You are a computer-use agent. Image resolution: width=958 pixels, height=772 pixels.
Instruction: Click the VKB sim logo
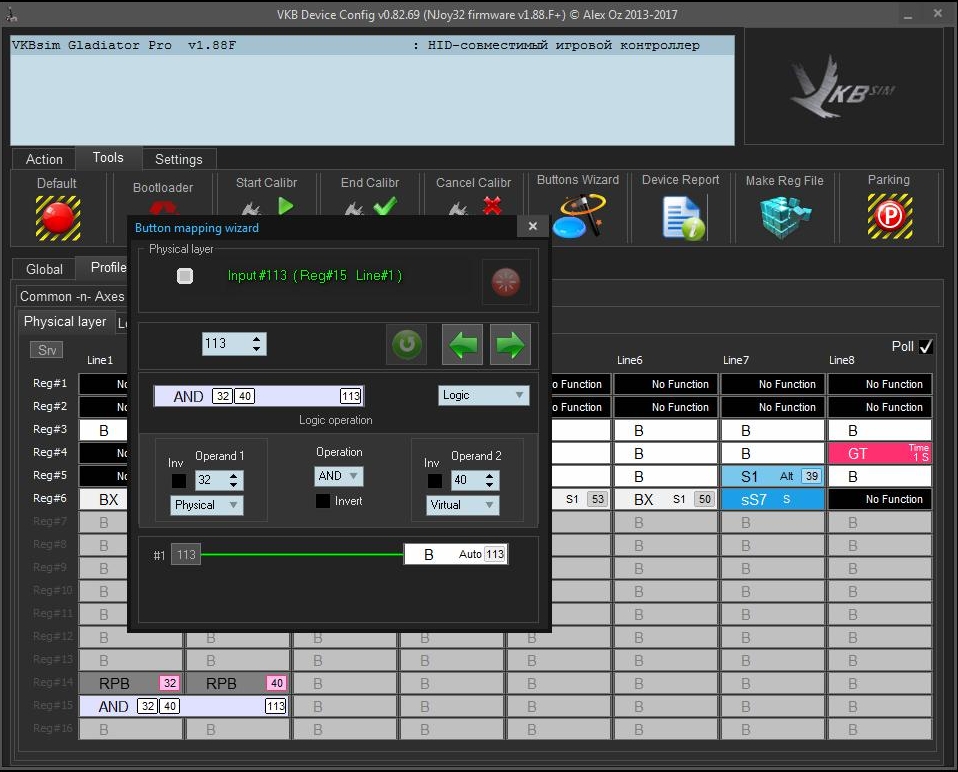[843, 87]
